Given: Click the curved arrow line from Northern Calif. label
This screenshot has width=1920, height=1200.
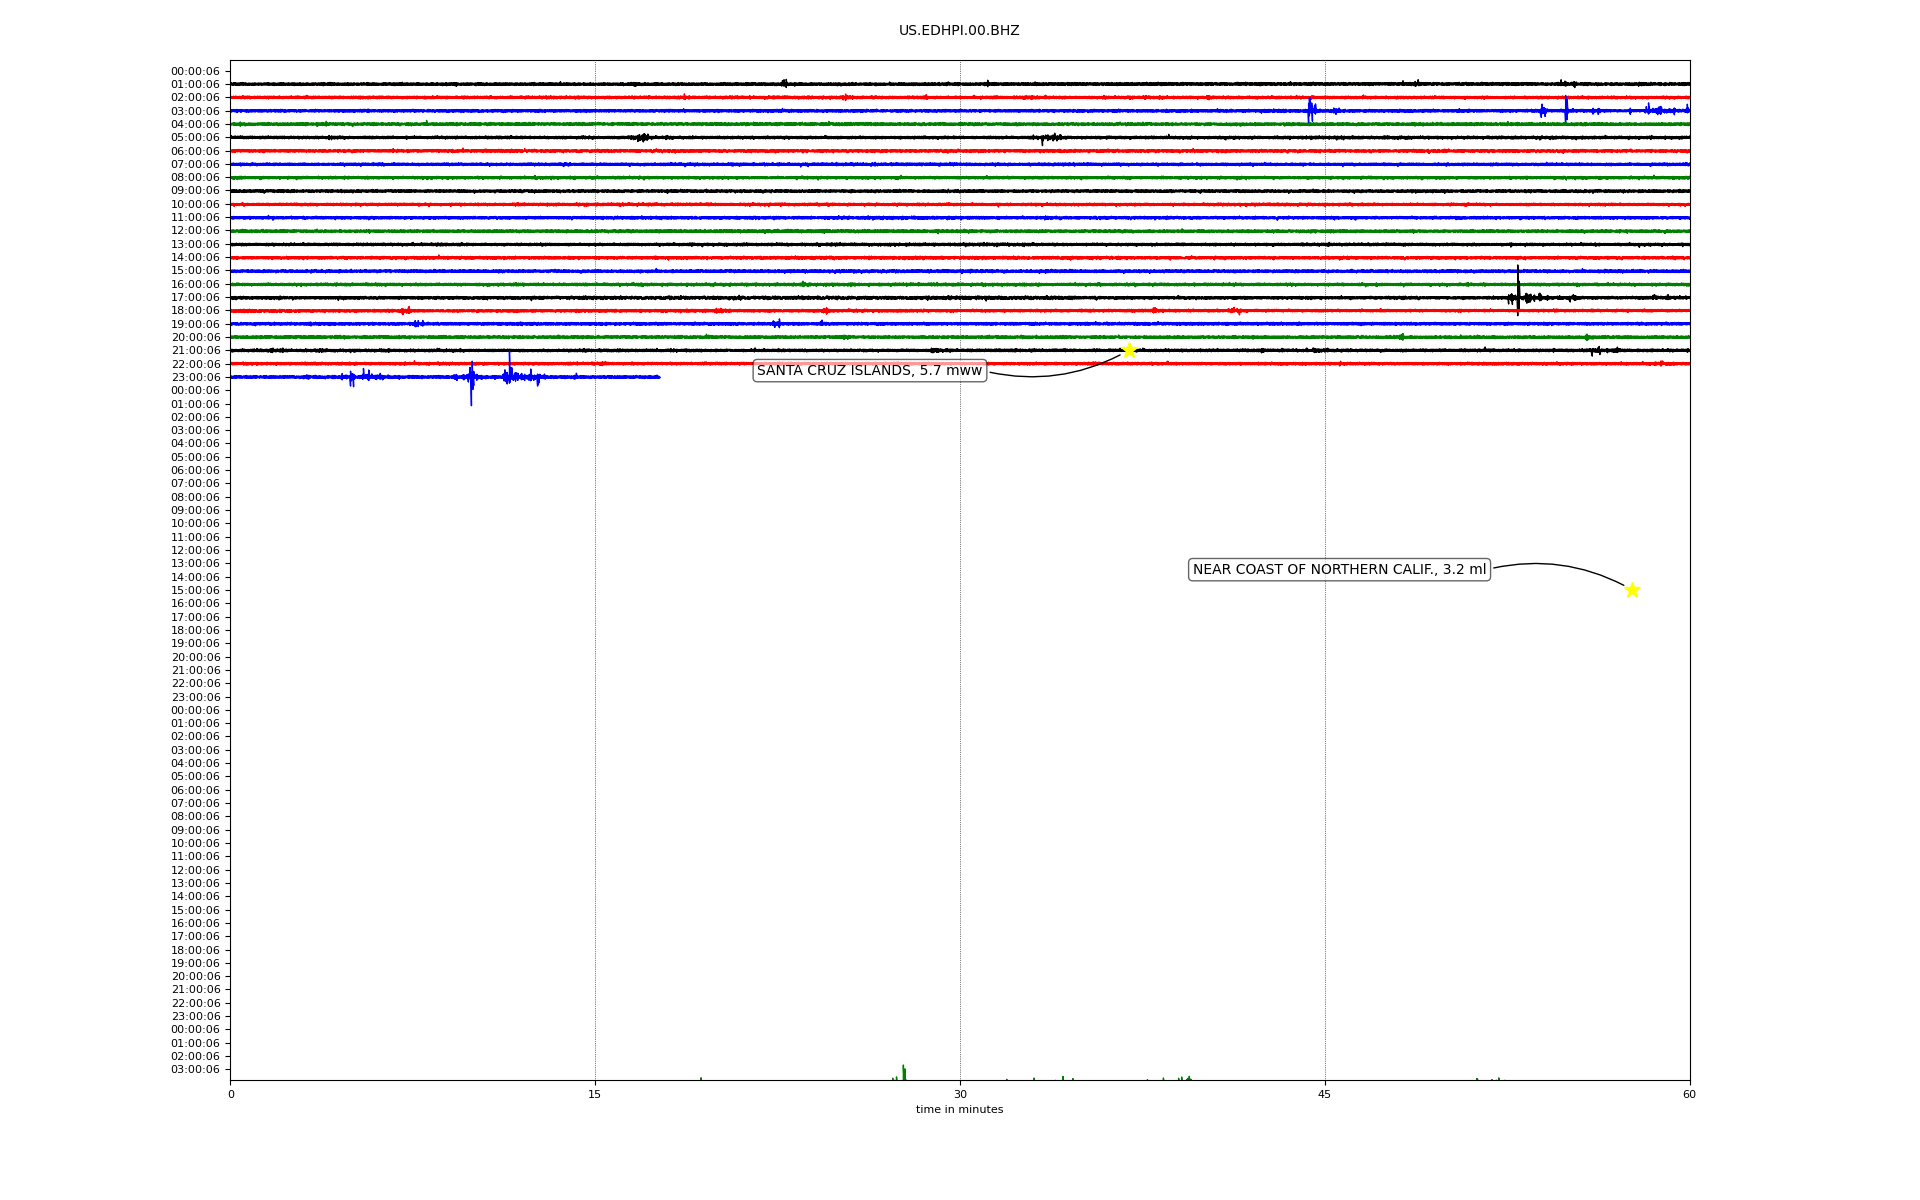Looking at the screenshot, I should coord(1560,565).
